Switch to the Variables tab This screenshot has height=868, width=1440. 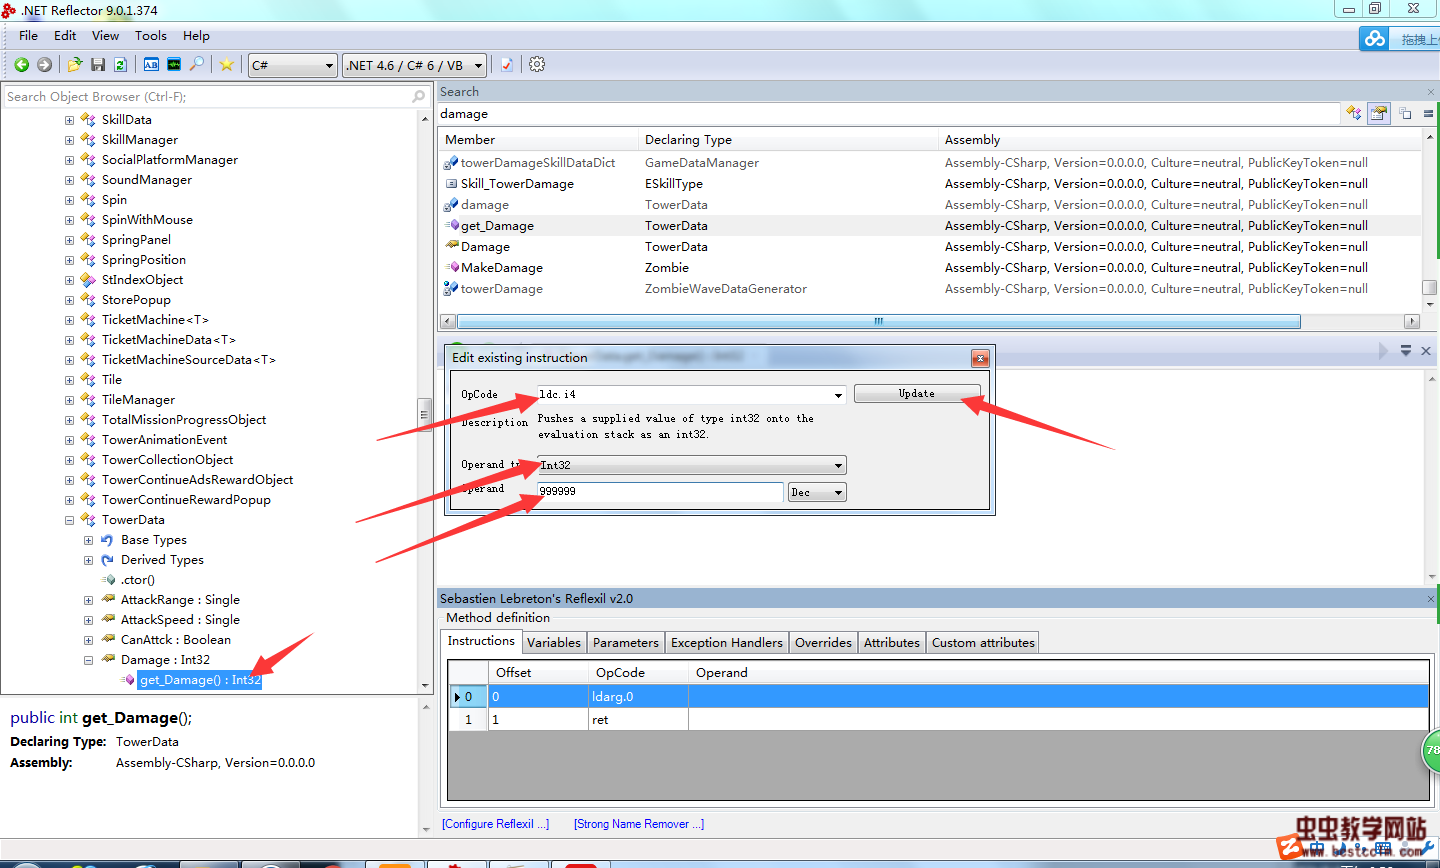[x=554, y=643]
